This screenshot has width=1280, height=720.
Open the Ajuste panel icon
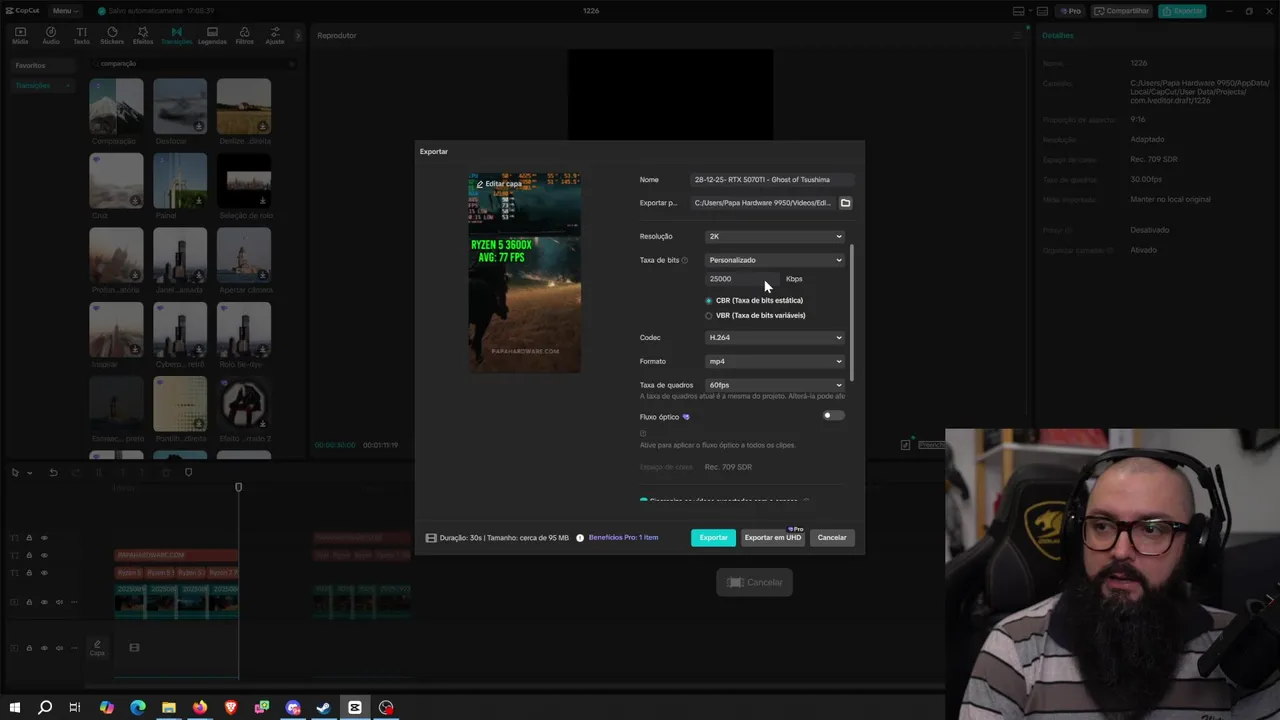275,36
